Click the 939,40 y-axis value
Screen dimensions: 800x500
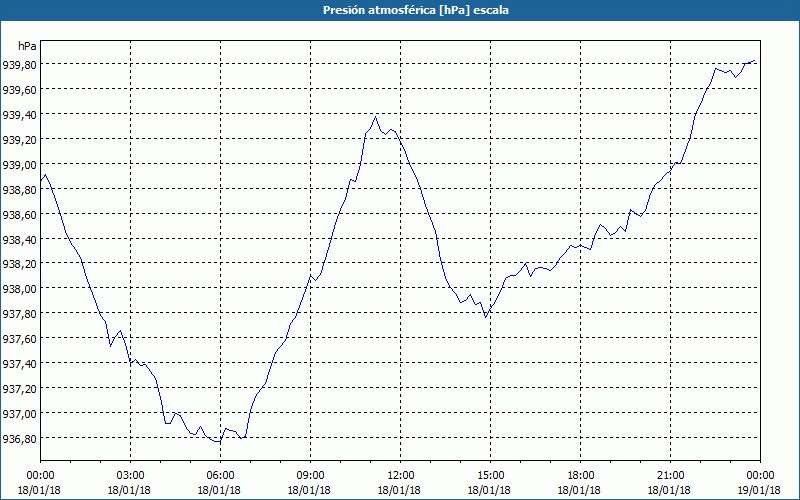click(x=19, y=115)
